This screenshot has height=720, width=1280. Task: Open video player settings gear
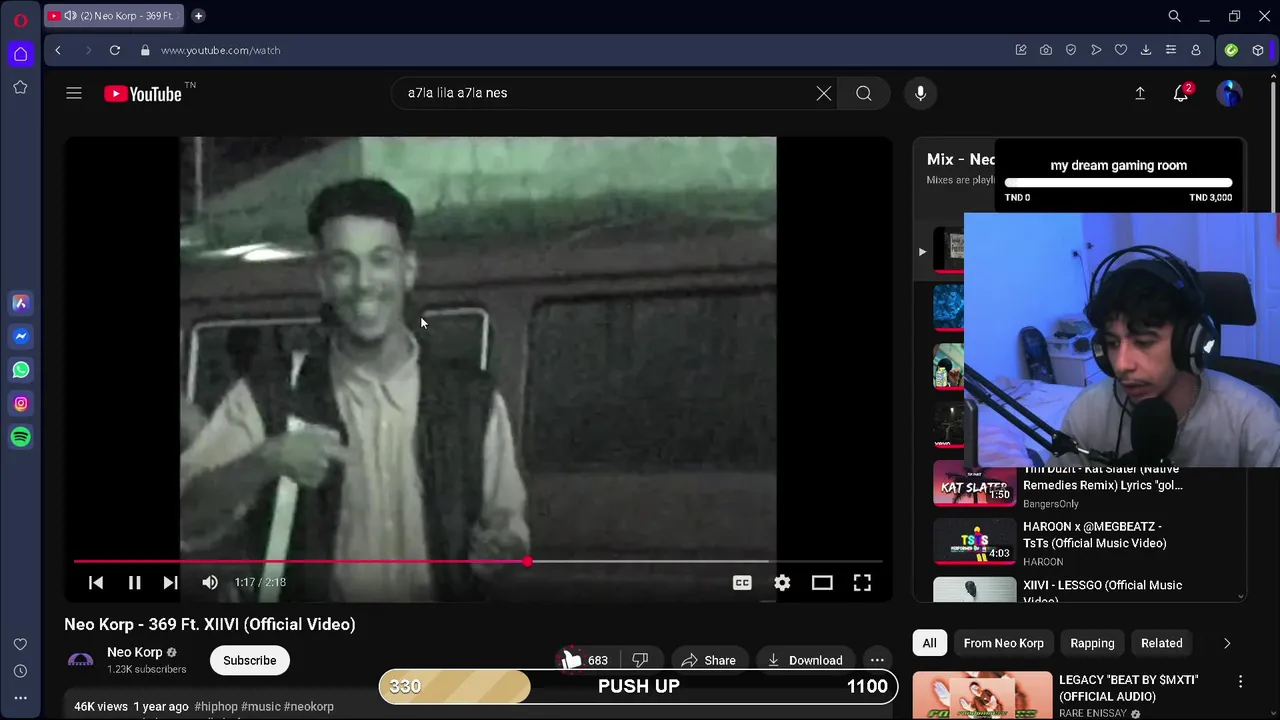pos(782,582)
